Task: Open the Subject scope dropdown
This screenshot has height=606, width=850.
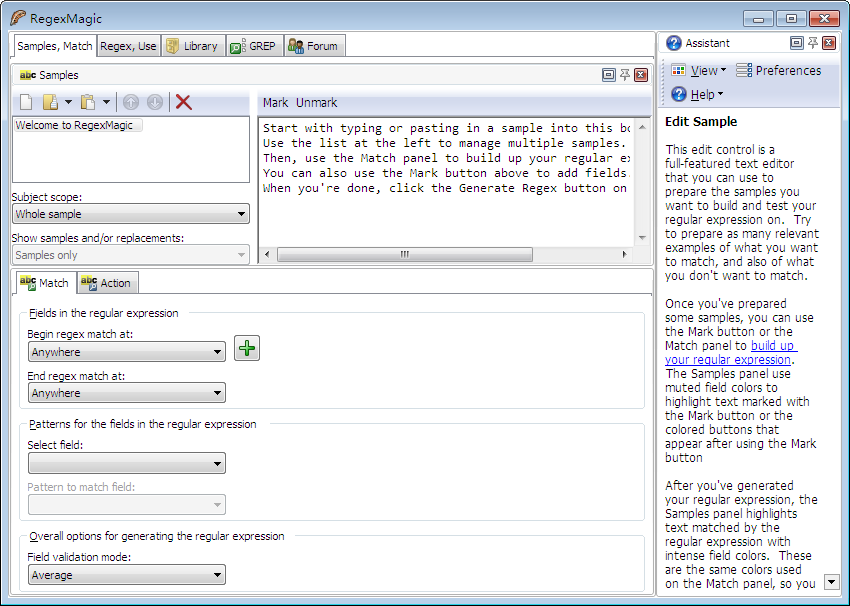Action: pyautogui.click(x=131, y=214)
